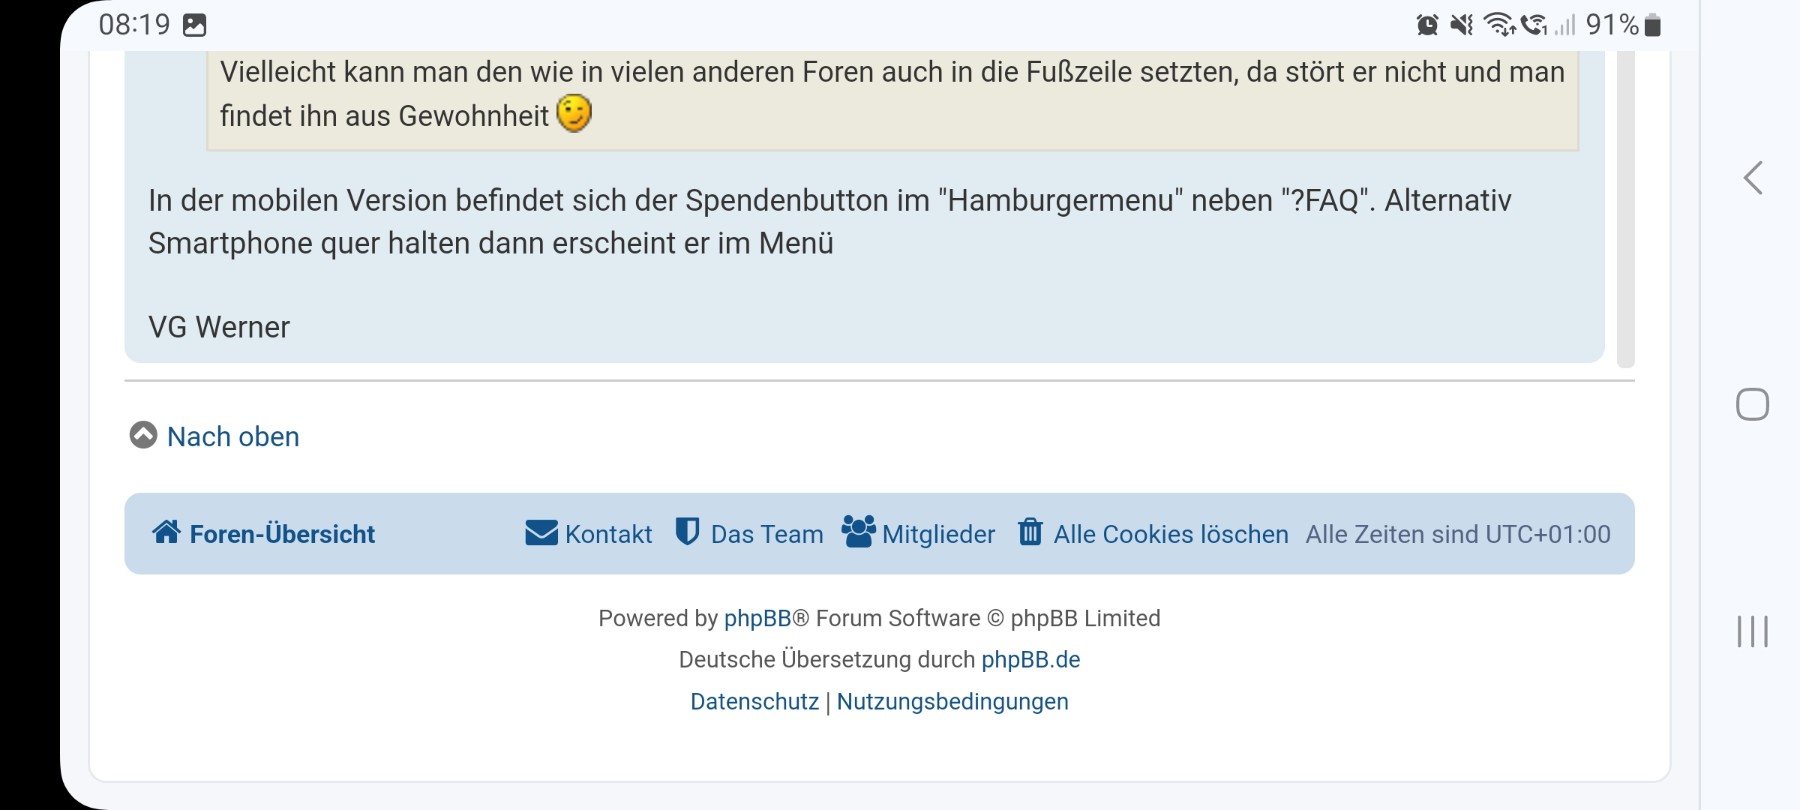The image size is (1800, 810).
Task: Tap the Android back arrow
Action: tap(1753, 178)
